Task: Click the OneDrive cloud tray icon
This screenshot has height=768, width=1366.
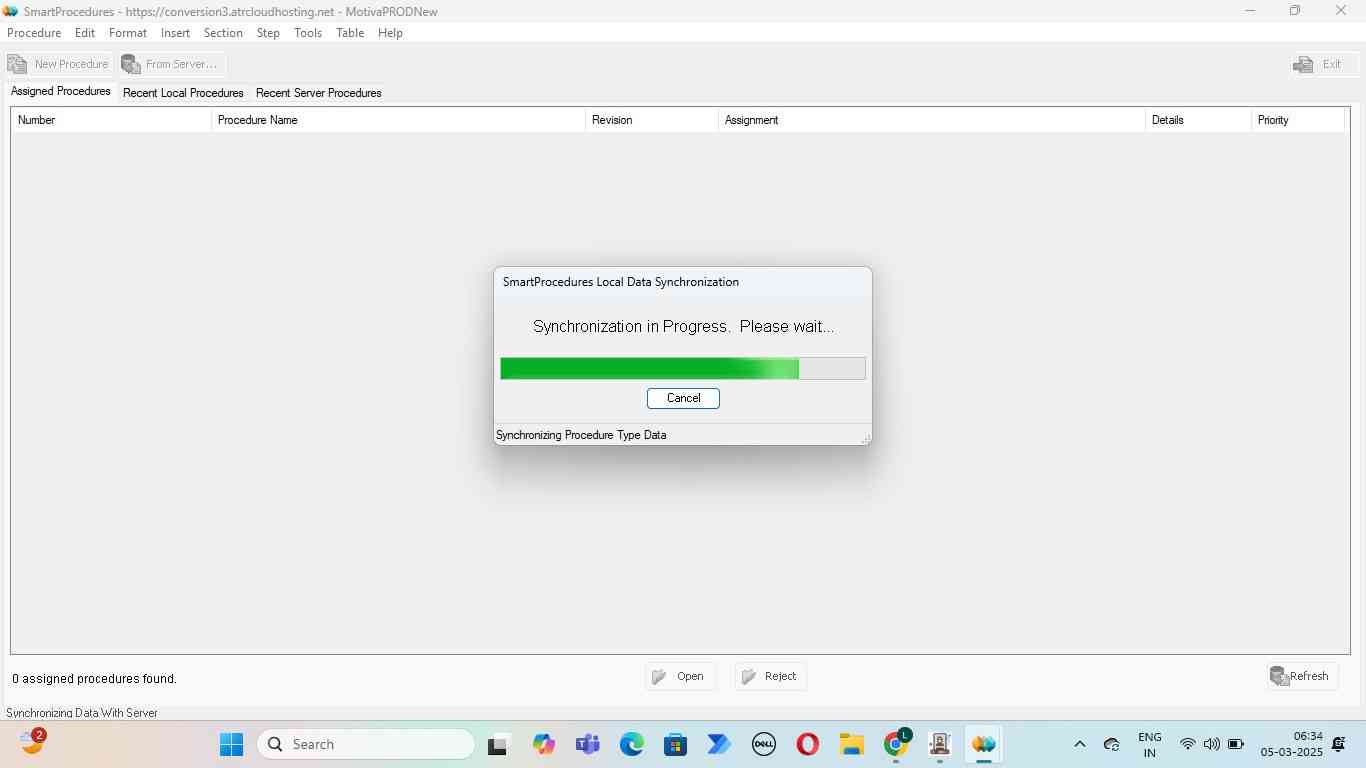Action: coord(1111,744)
